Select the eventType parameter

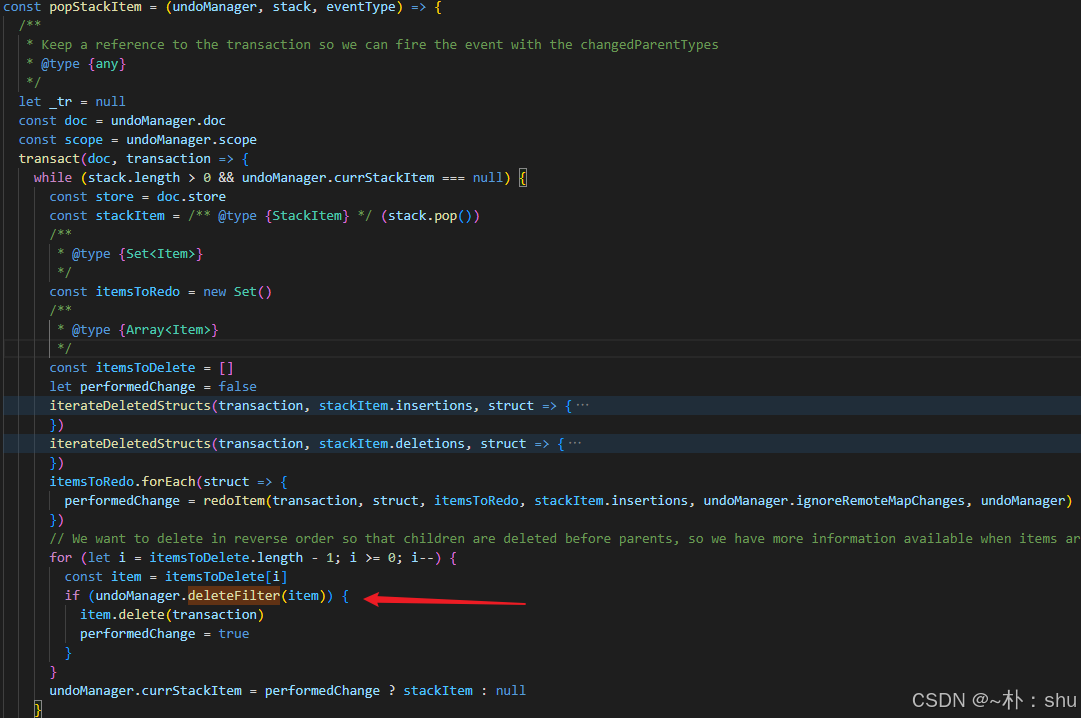click(x=361, y=7)
